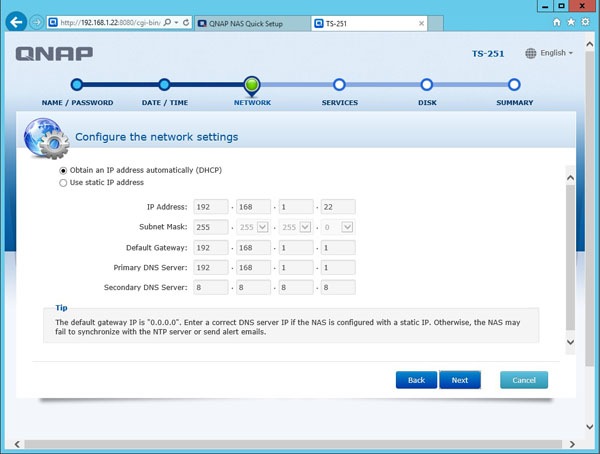This screenshot has width=600, height=454.
Task: Click the DISK step label
Action: tap(427, 103)
